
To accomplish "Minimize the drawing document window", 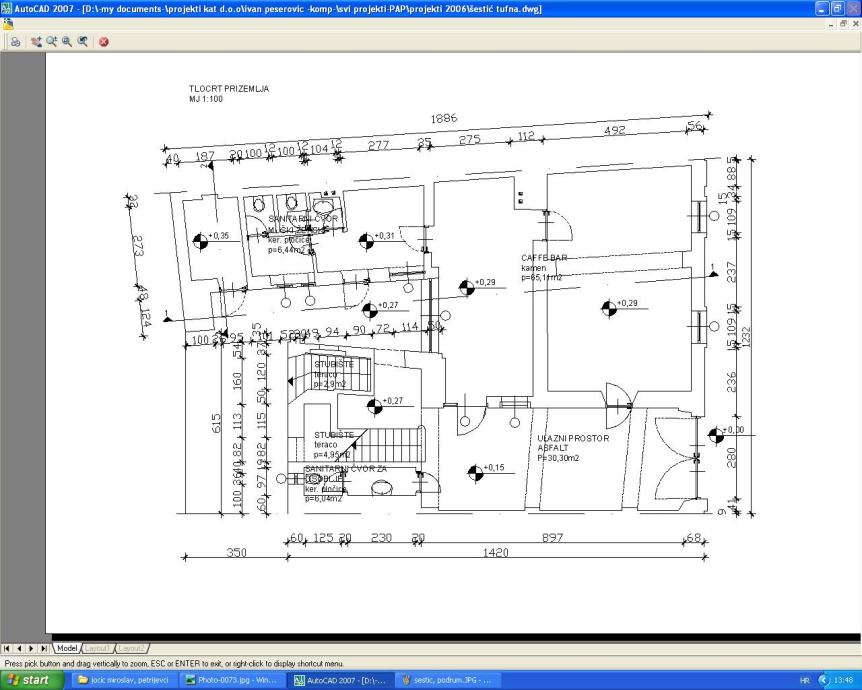I will [x=831, y=24].
